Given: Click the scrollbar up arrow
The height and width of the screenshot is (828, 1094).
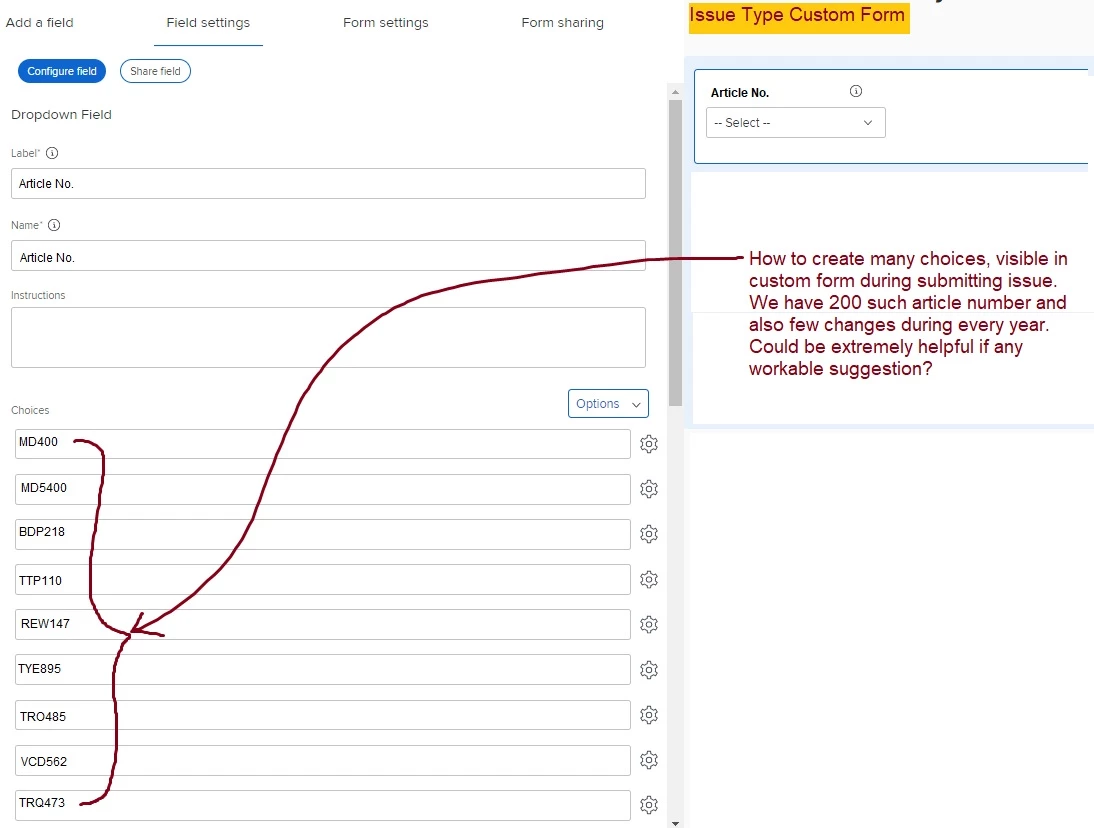Looking at the screenshot, I should [x=675, y=91].
